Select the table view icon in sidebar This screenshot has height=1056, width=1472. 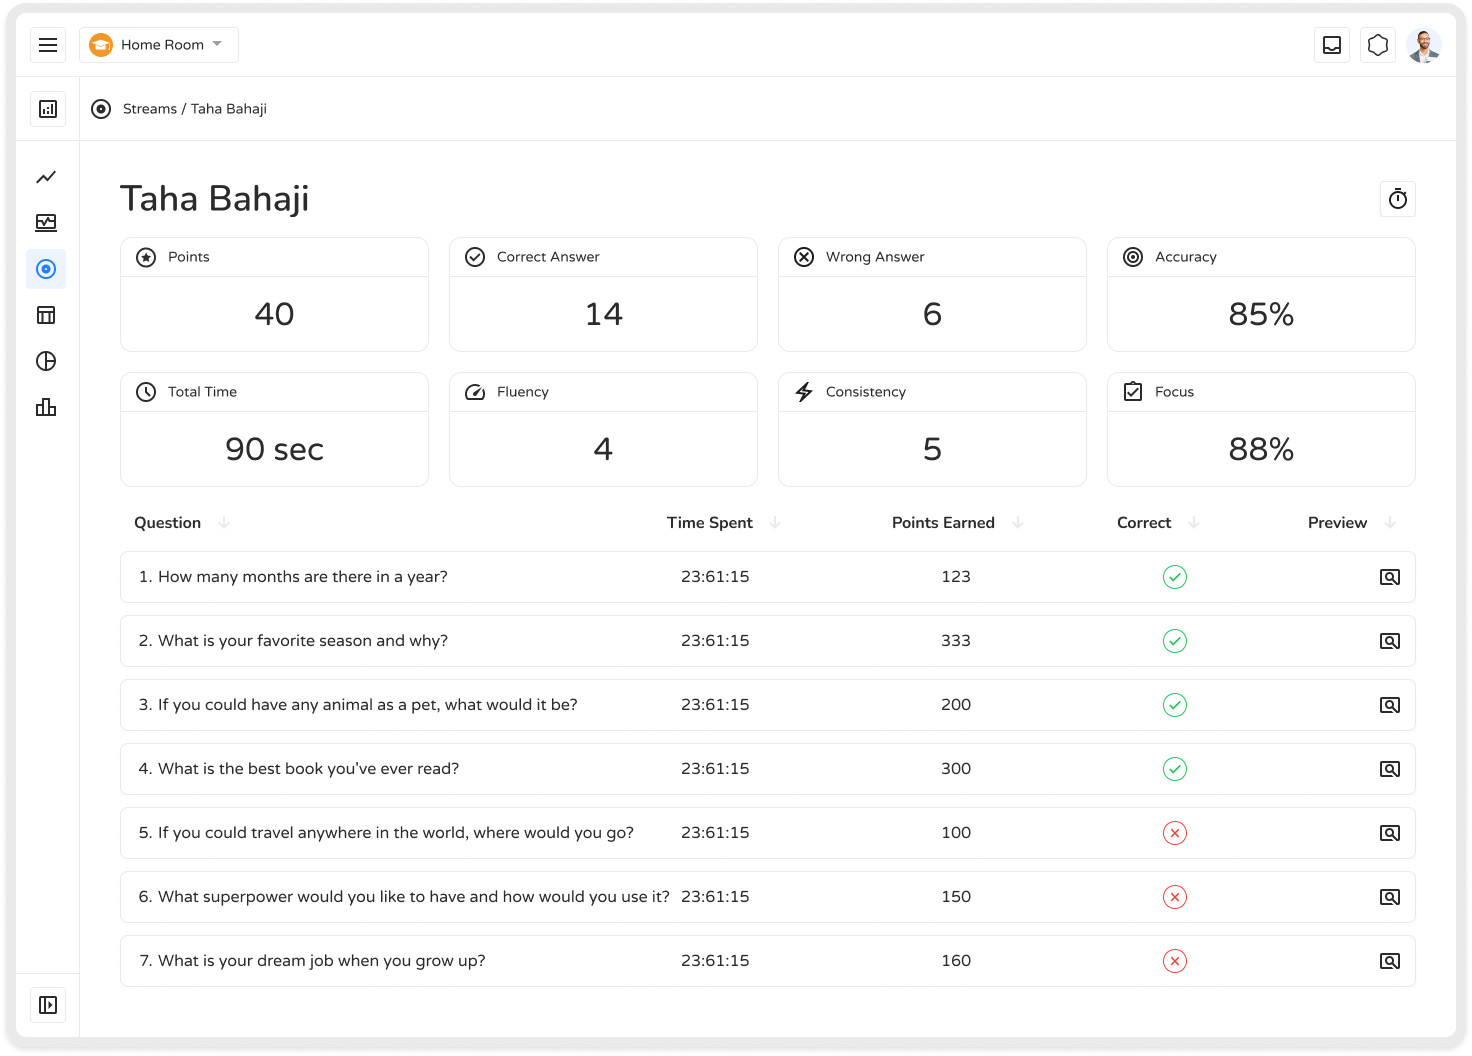click(x=46, y=315)
